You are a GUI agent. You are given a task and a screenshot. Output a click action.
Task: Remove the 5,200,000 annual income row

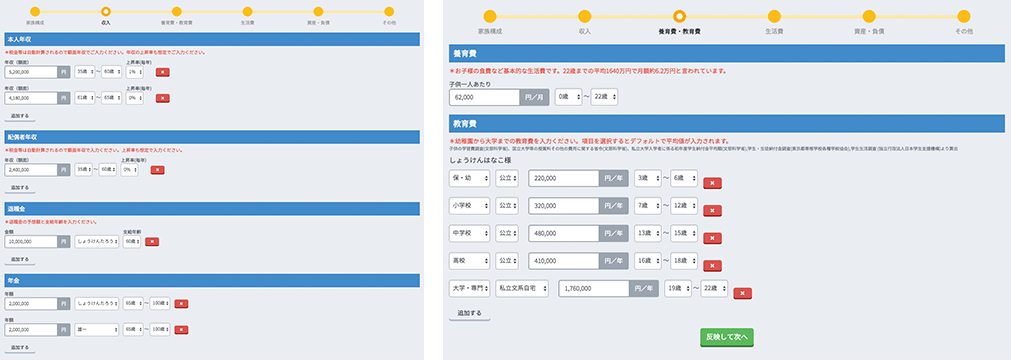pos(162,72)
